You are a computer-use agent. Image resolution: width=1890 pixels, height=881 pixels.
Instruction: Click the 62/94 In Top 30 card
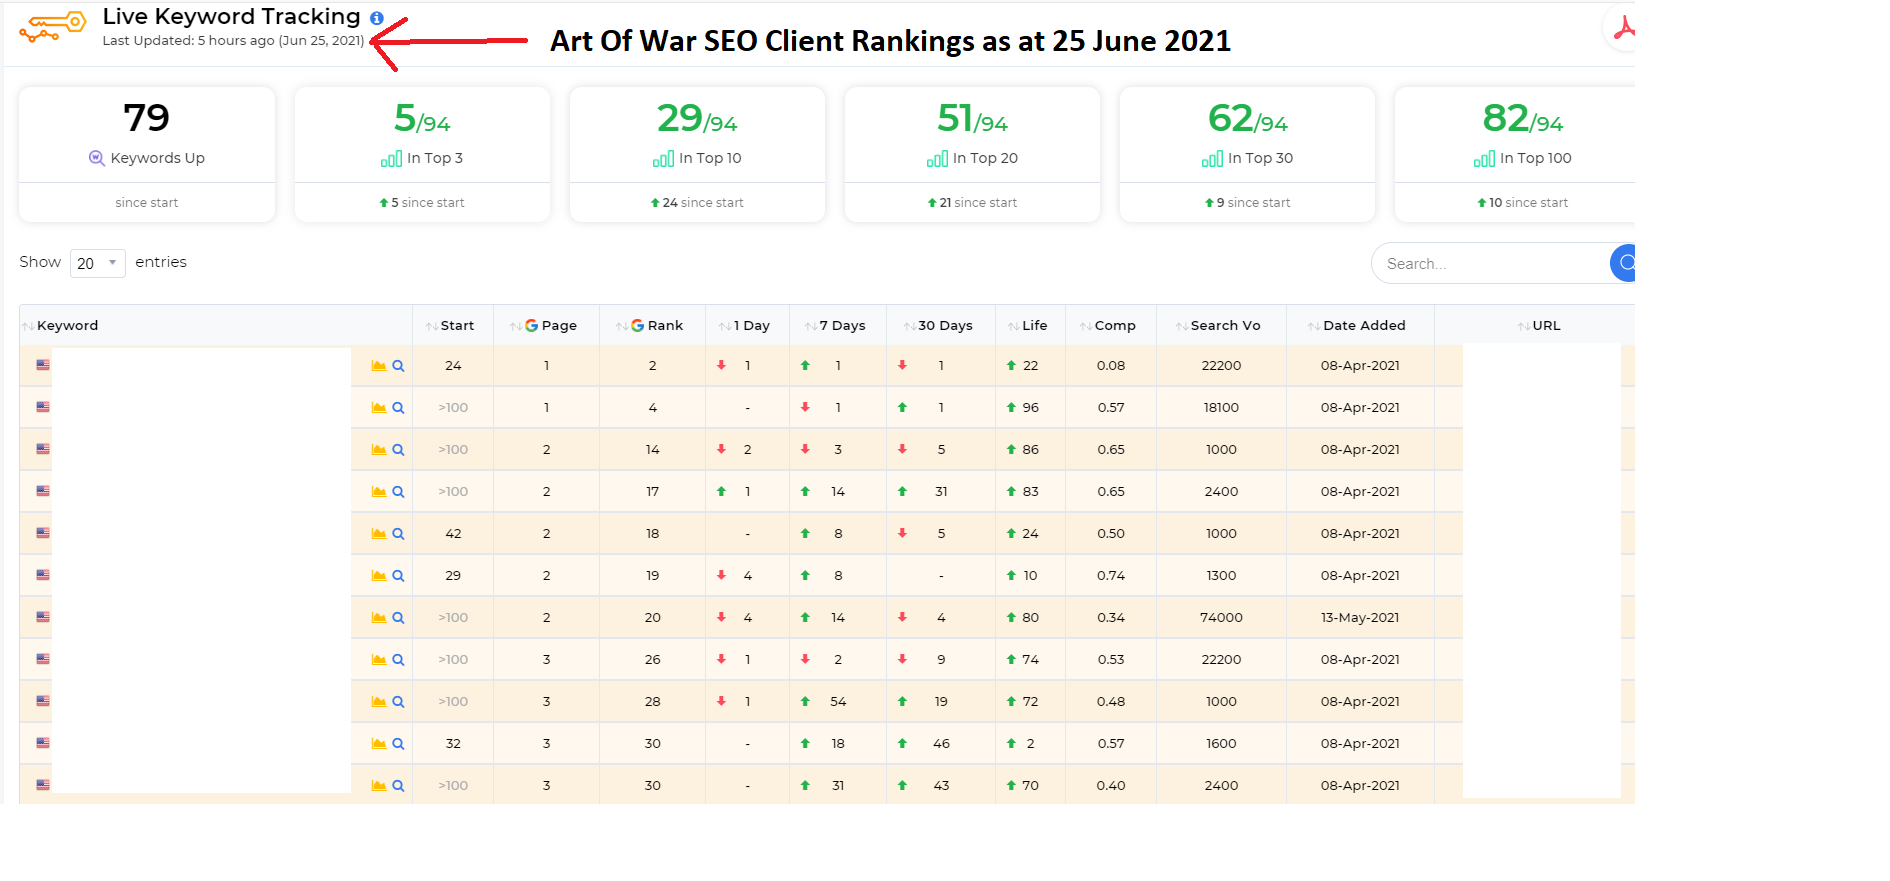(1247, 154)
